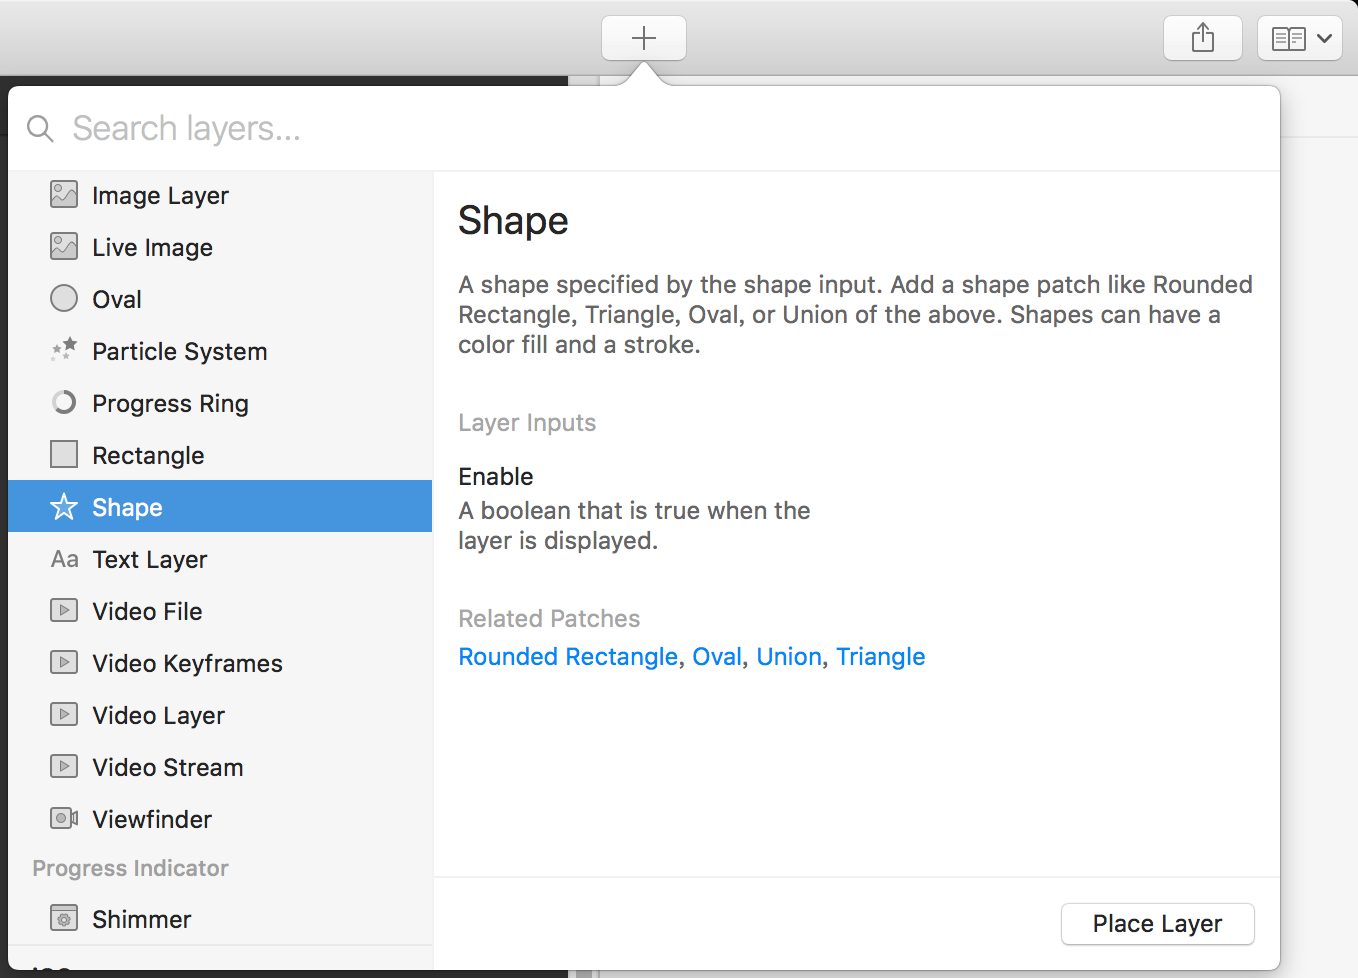Select the Live Image layer
Viewport: 1358px width, 978px height.
(x=152, y=247)
